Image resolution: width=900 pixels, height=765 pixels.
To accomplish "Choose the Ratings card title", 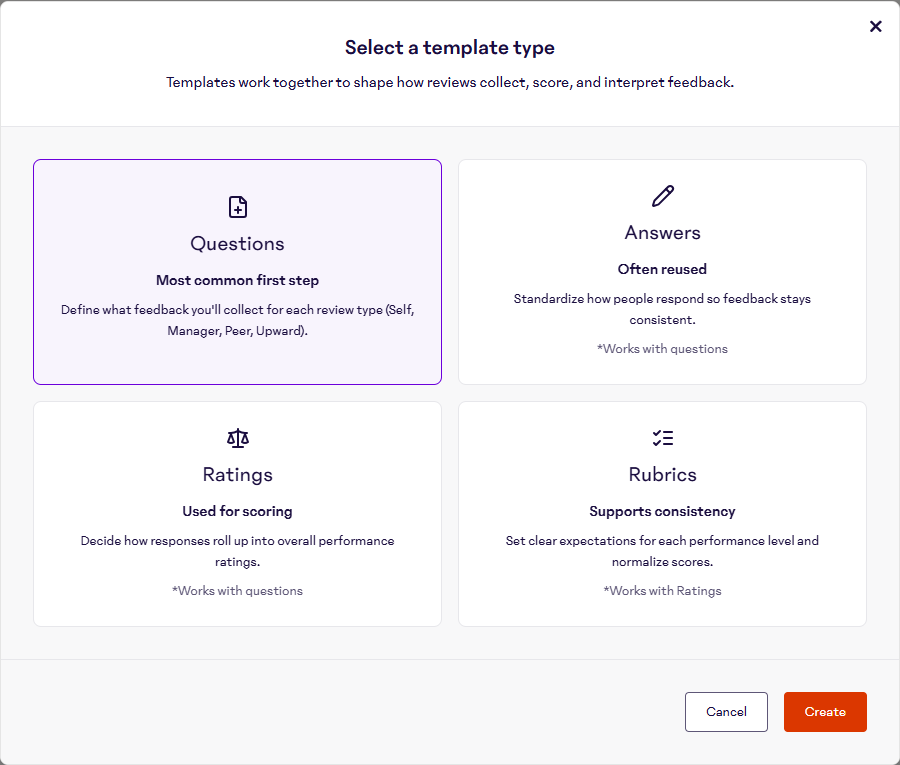I will click(x=237, y=475).
